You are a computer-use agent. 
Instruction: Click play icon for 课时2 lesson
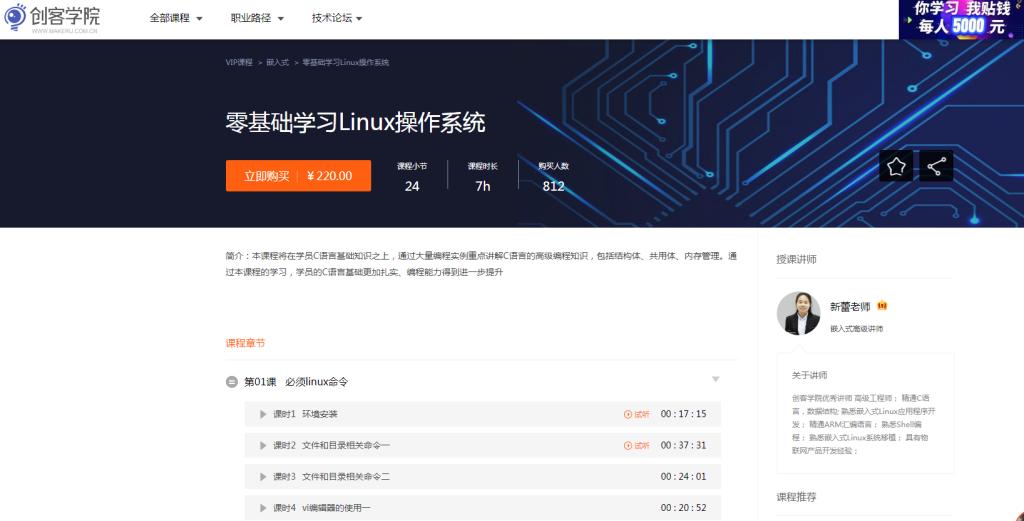click(263, 445)
